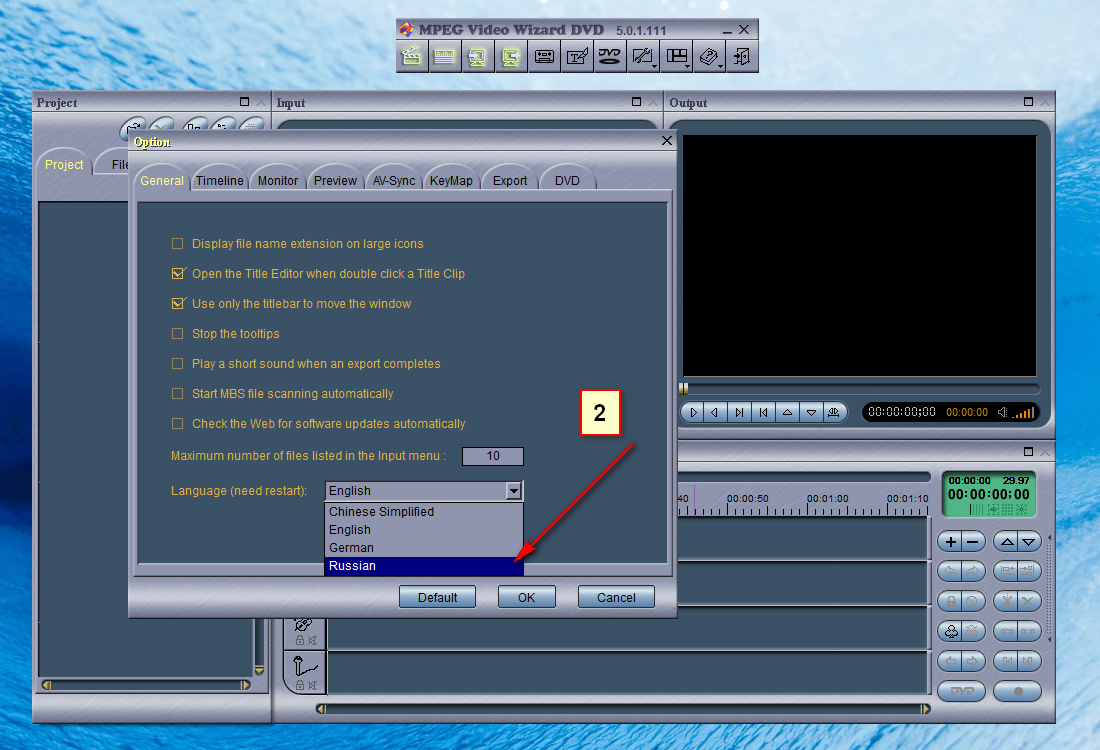Enable Start MBS file scanning automatically

coord(177,394)
